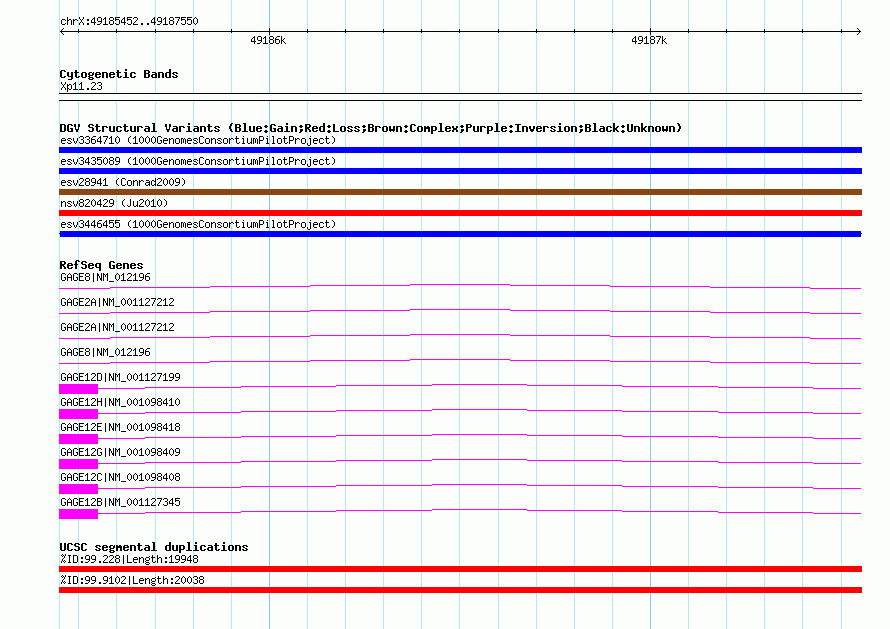
Task: Select the GAGE12H|NM_001098410 gene label
Action: [x=120, y=402]
